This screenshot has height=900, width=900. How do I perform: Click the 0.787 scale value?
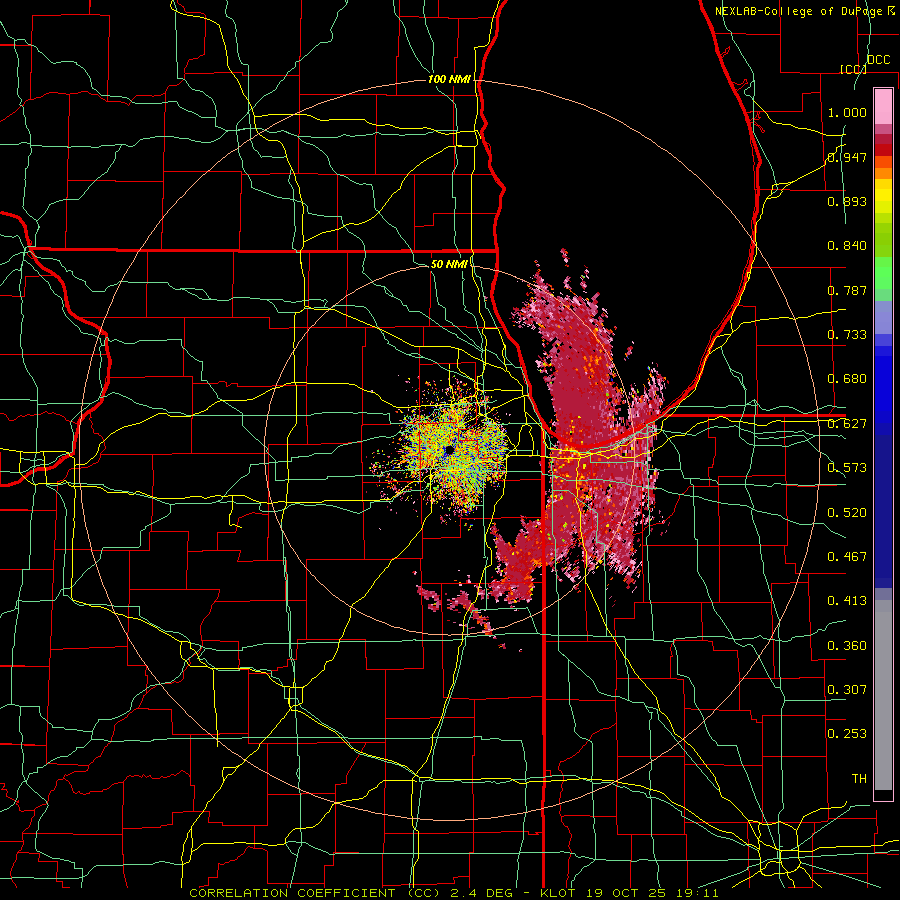tap(847, 290)
